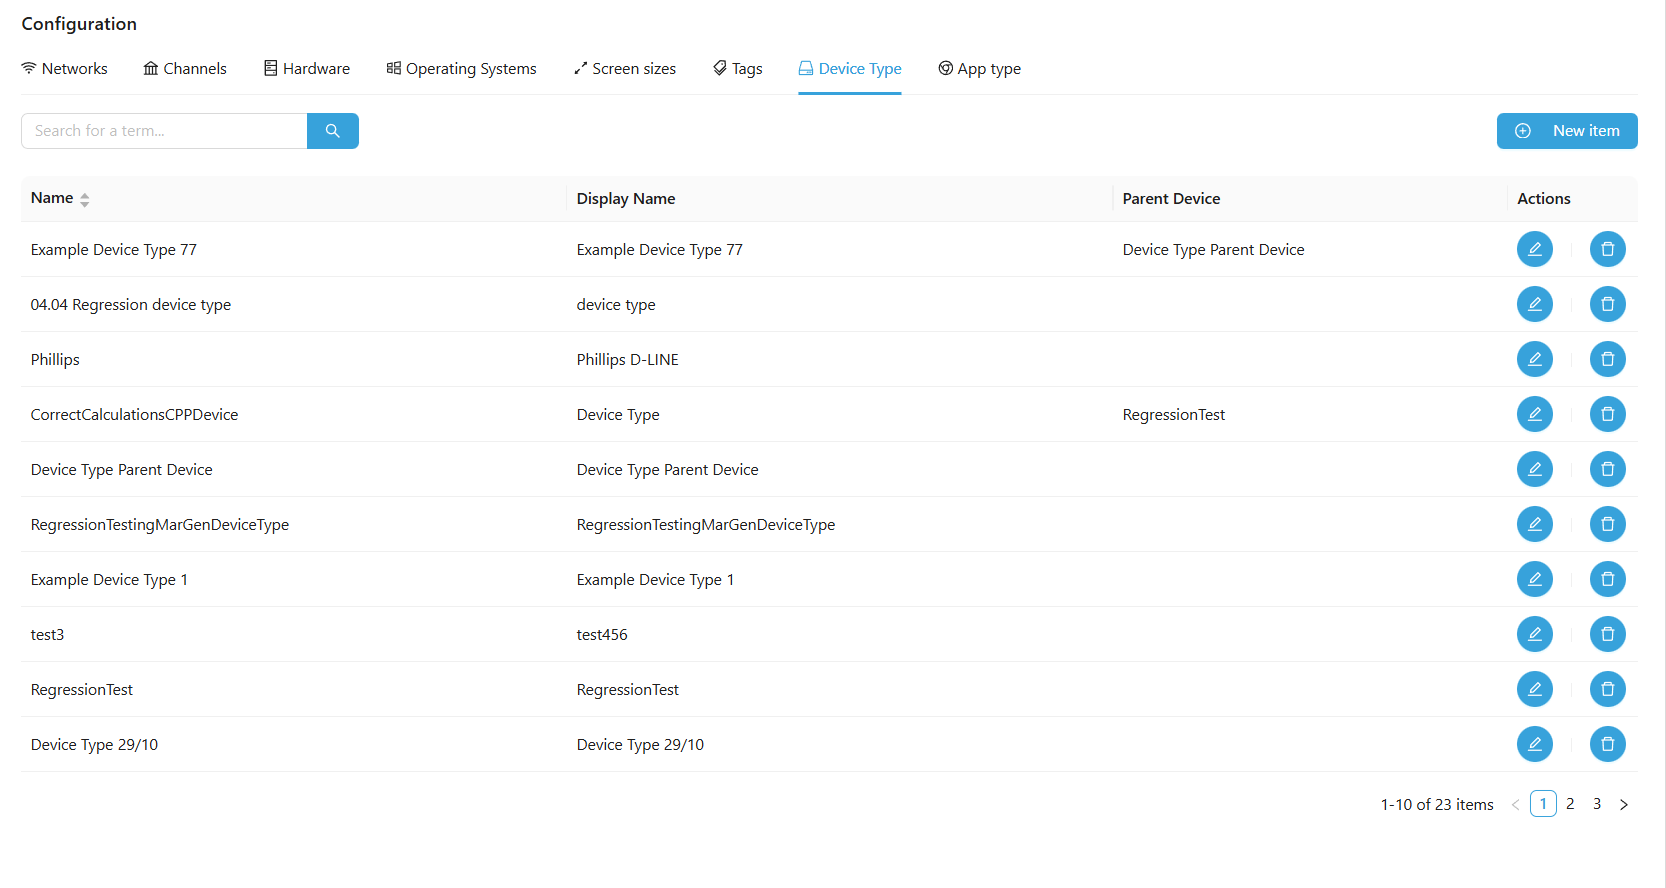The image size is (1666, 888).
Task: Focus the Search for a term field
Action: (x=164, y=131)
